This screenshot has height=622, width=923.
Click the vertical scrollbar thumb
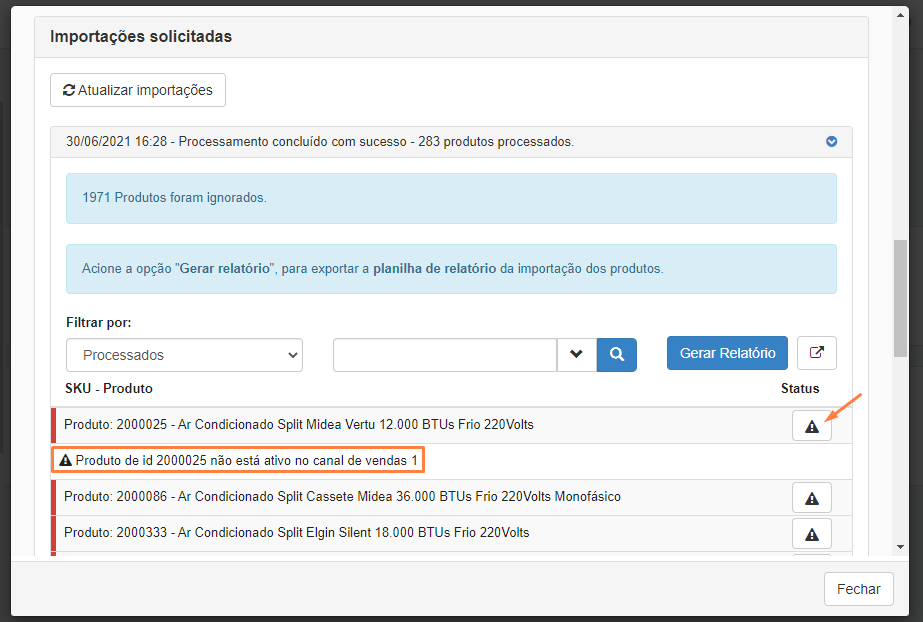[900, 298]
